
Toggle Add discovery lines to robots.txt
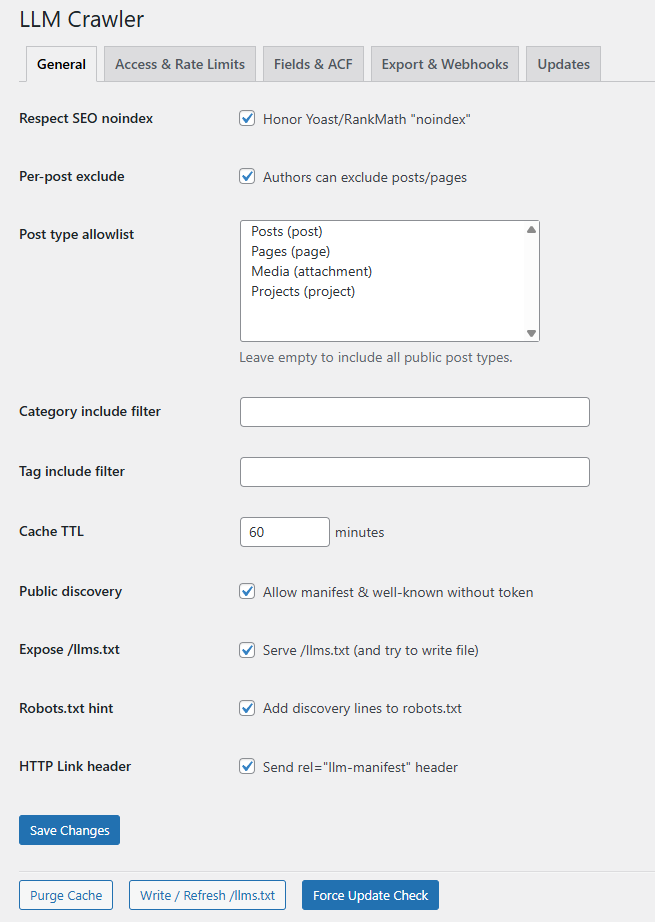click(x=247, y=708)
